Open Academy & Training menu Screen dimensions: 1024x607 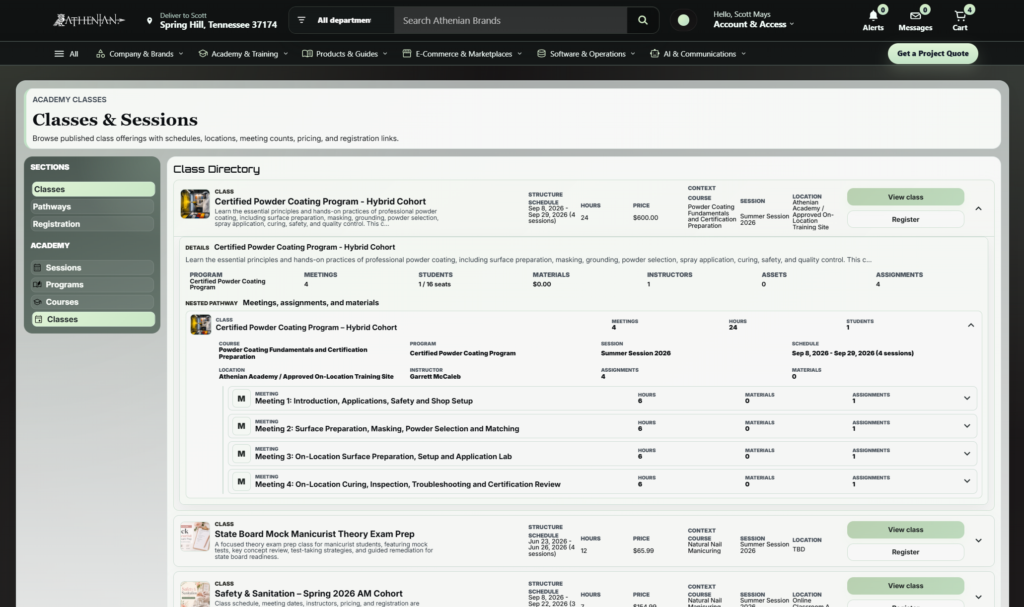click(x=243, y=54)
